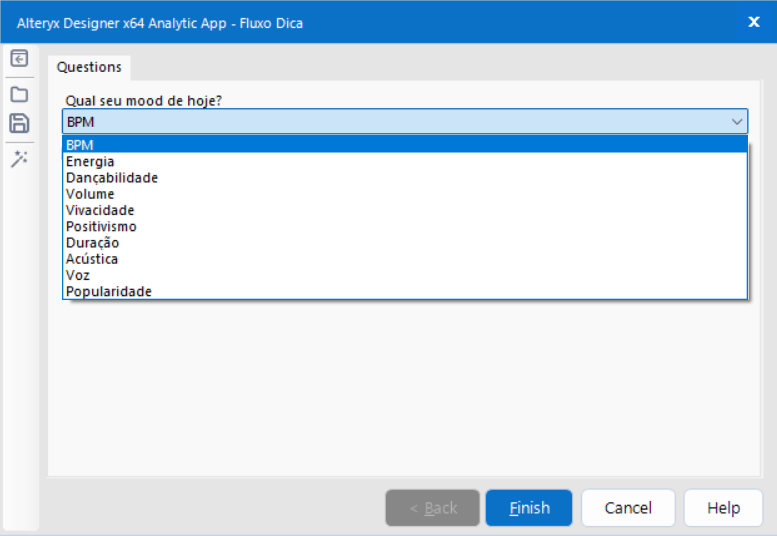This screenshot has height=536, width=777.
Task: Click the Cancel button
Action: (x=628, y=508)
